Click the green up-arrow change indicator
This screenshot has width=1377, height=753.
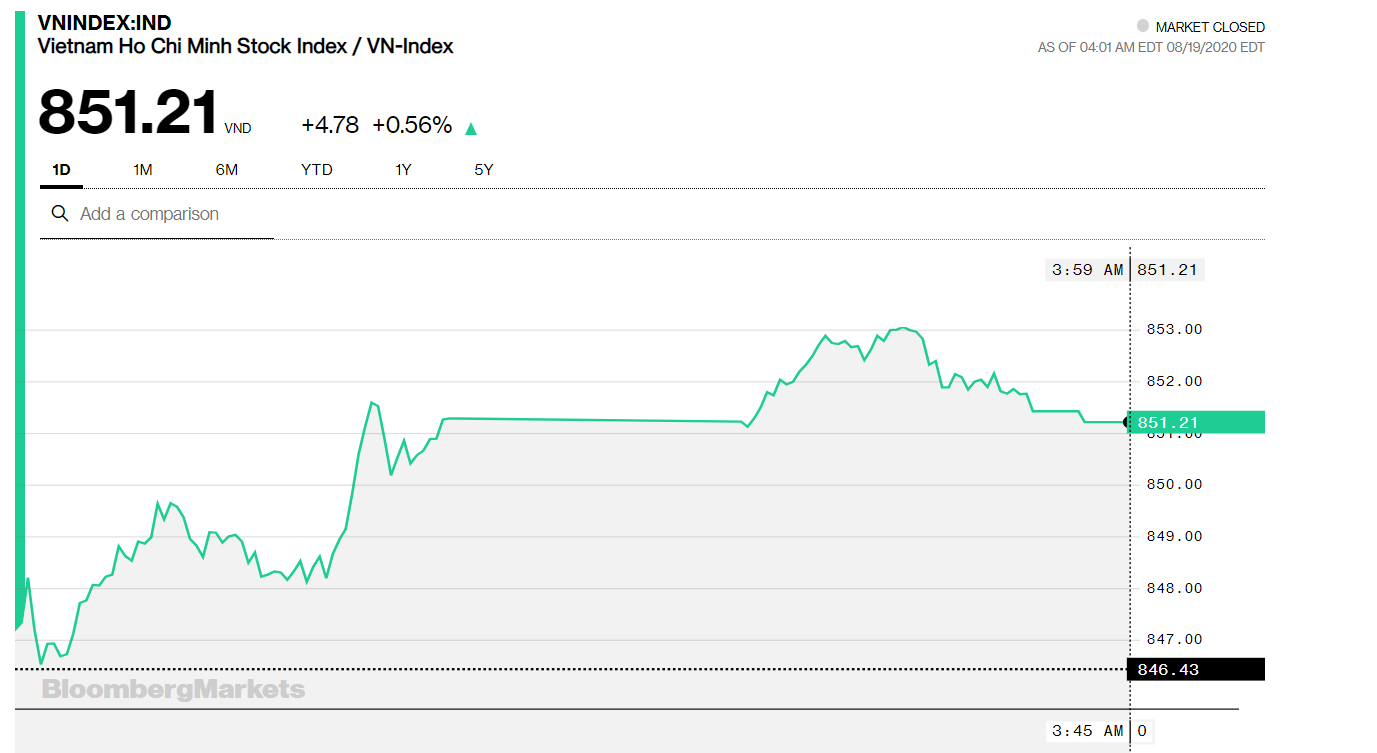[x=471, y=128]
